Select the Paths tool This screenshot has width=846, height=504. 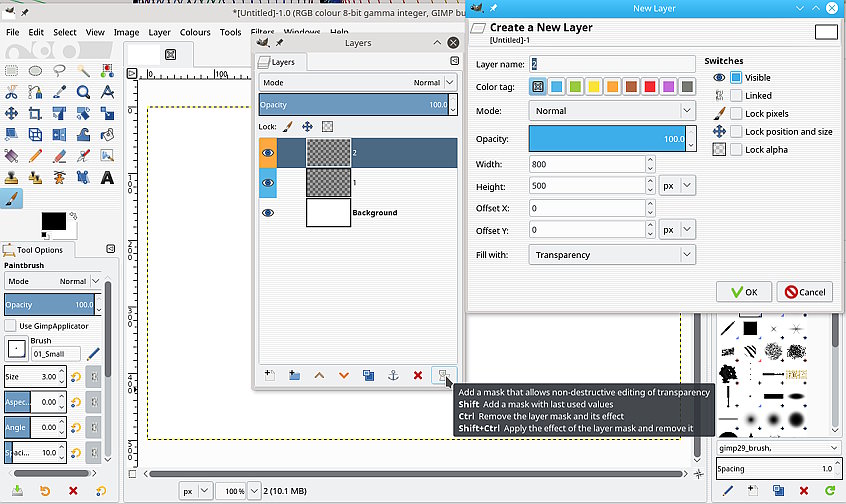pyautogui.click(x=35, y=92)
